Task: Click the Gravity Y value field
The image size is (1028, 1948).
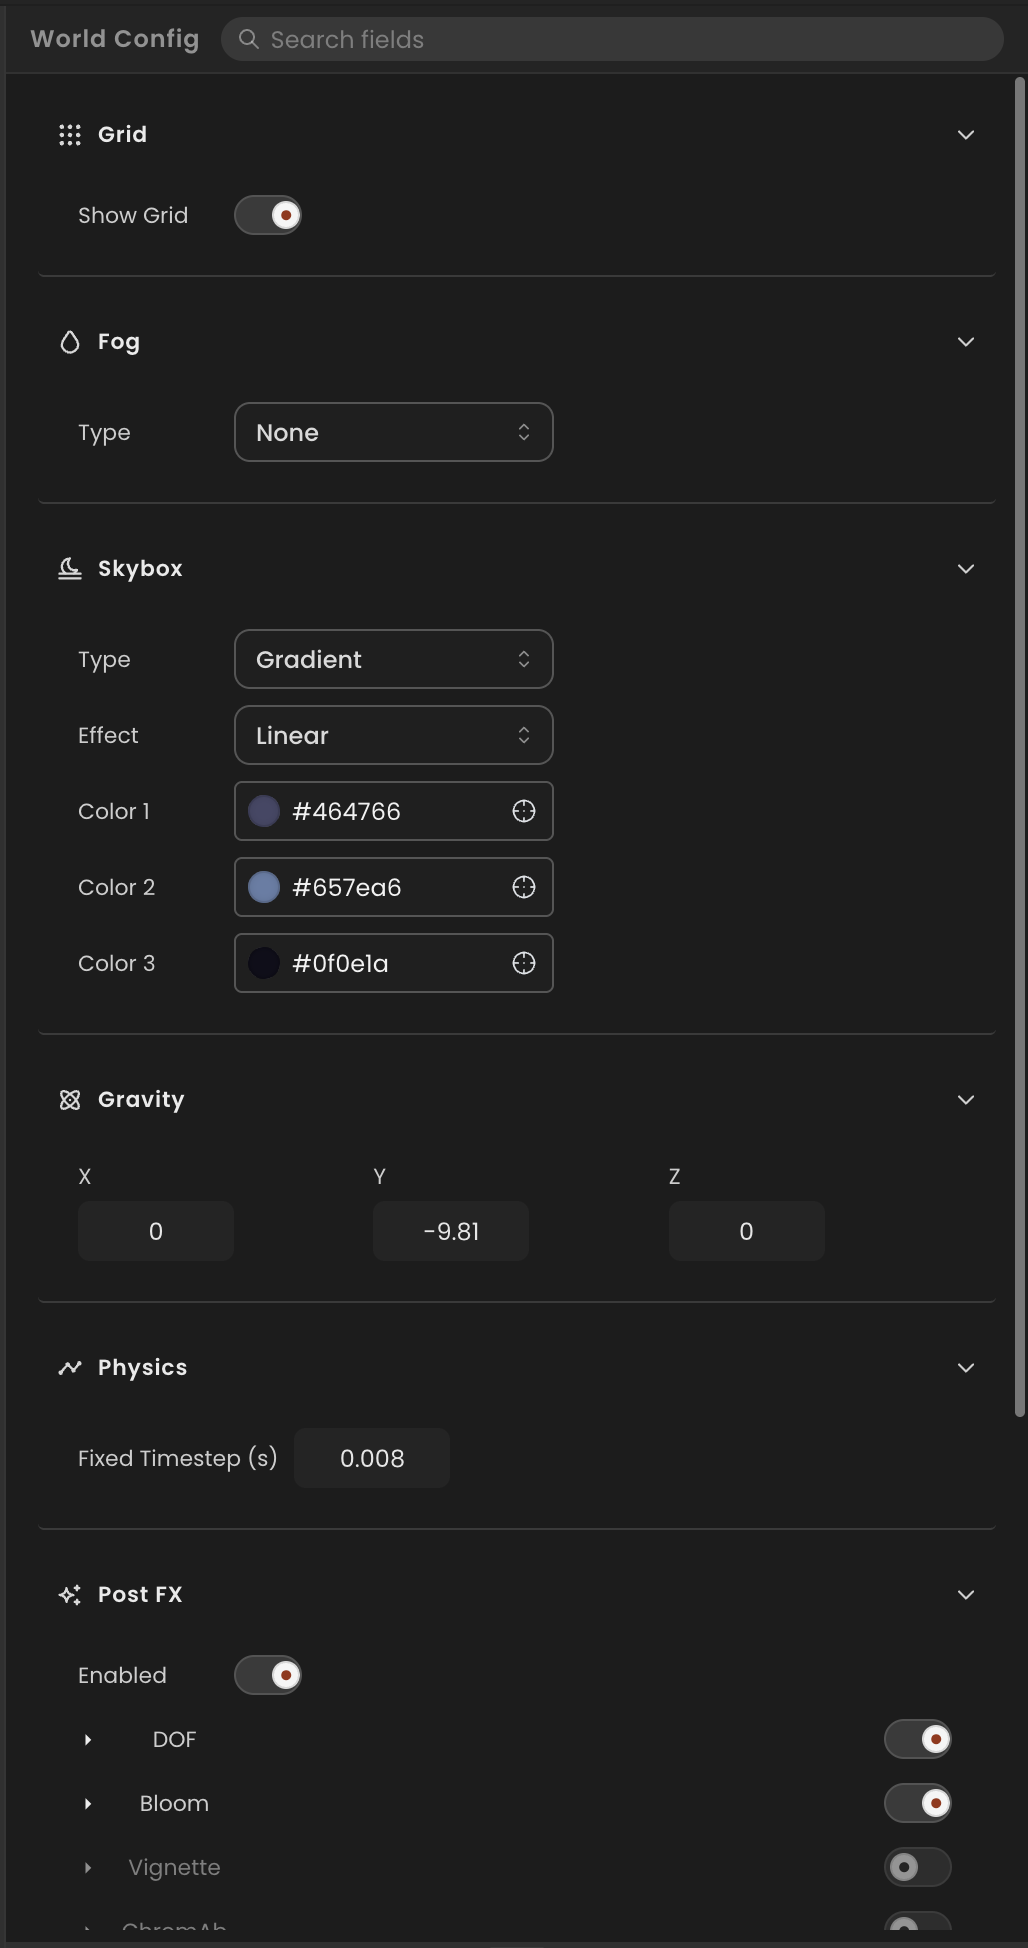Action: 451,1231
